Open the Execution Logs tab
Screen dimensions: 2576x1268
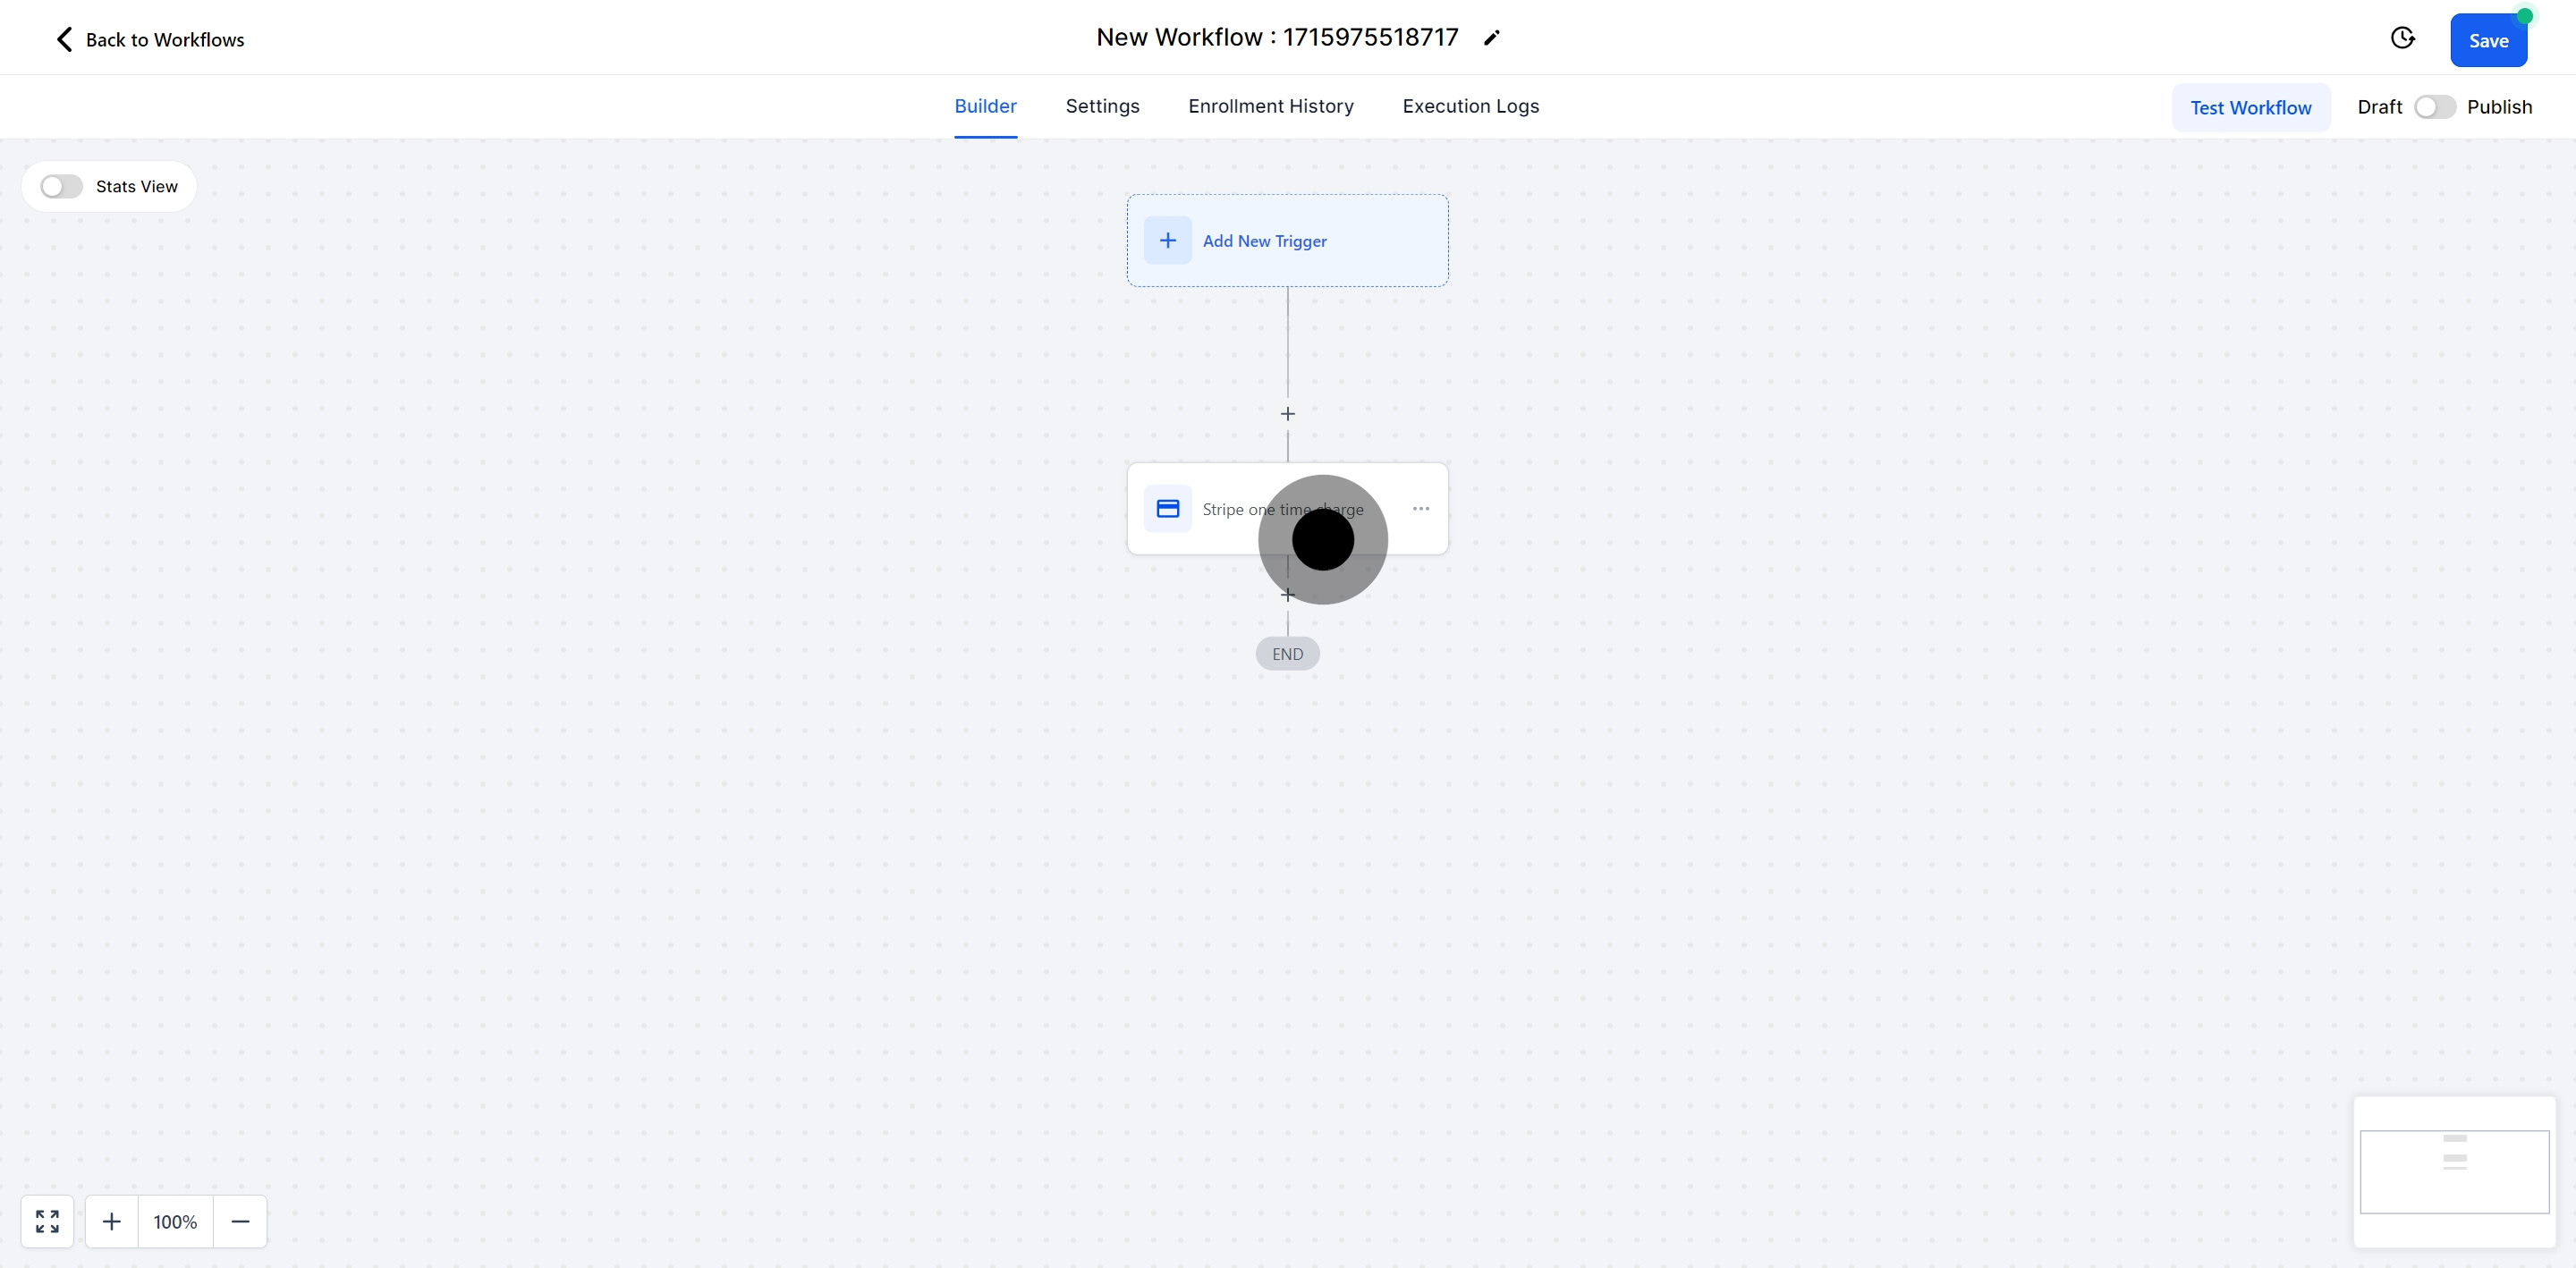1470,106
